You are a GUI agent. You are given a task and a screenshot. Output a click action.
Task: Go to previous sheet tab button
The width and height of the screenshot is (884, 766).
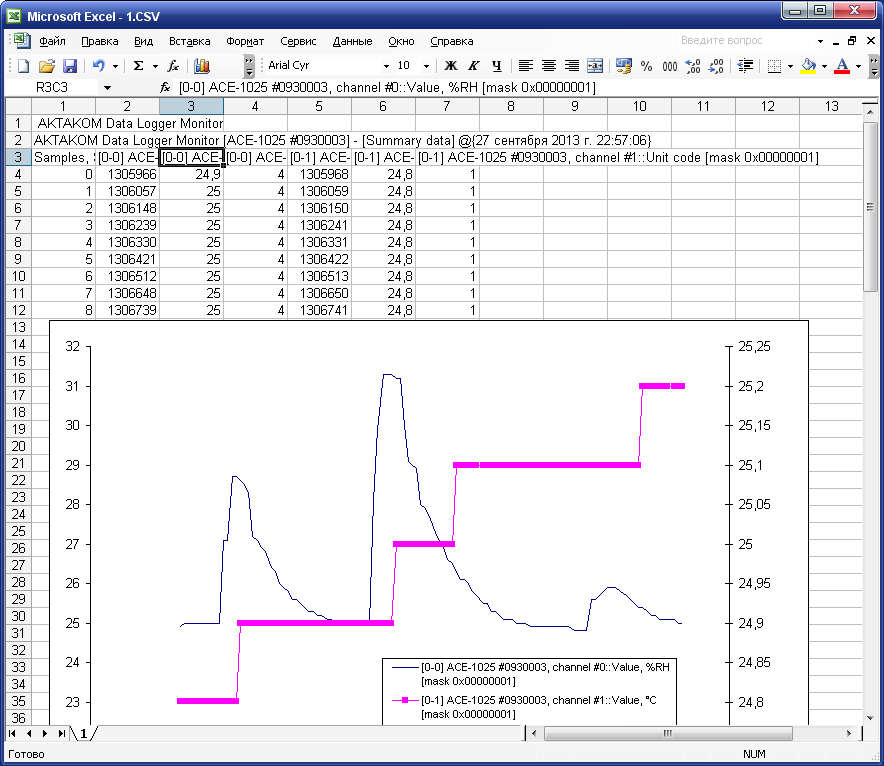coord(29,733)
